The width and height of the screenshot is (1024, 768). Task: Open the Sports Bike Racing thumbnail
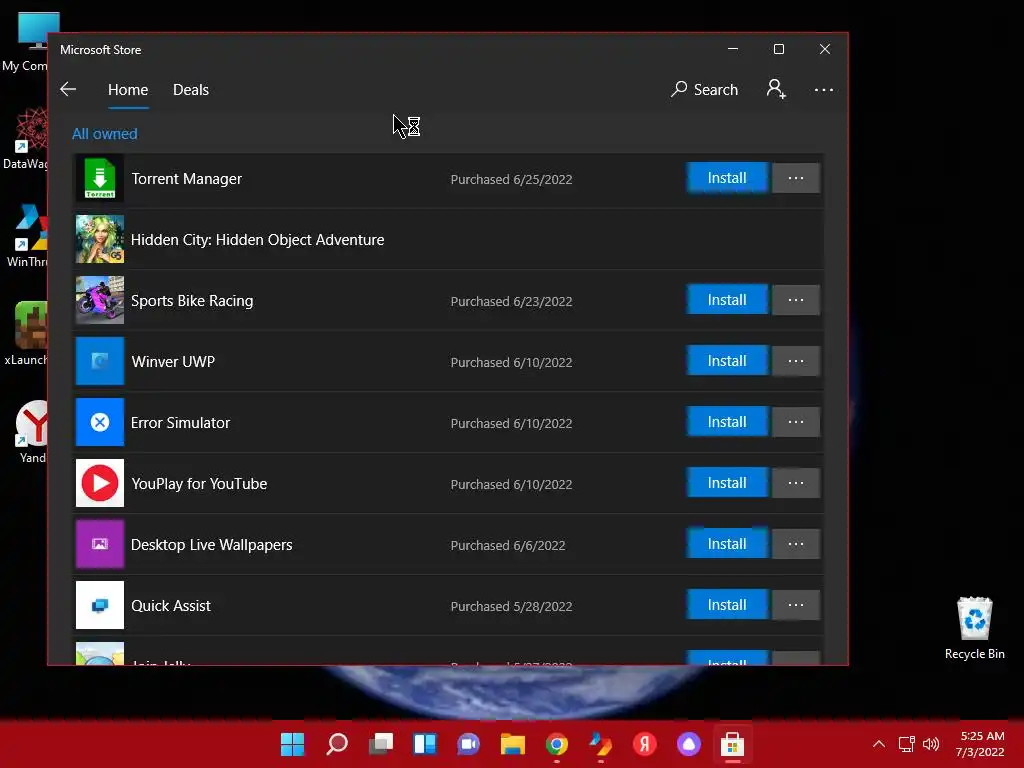coord(100,300)
